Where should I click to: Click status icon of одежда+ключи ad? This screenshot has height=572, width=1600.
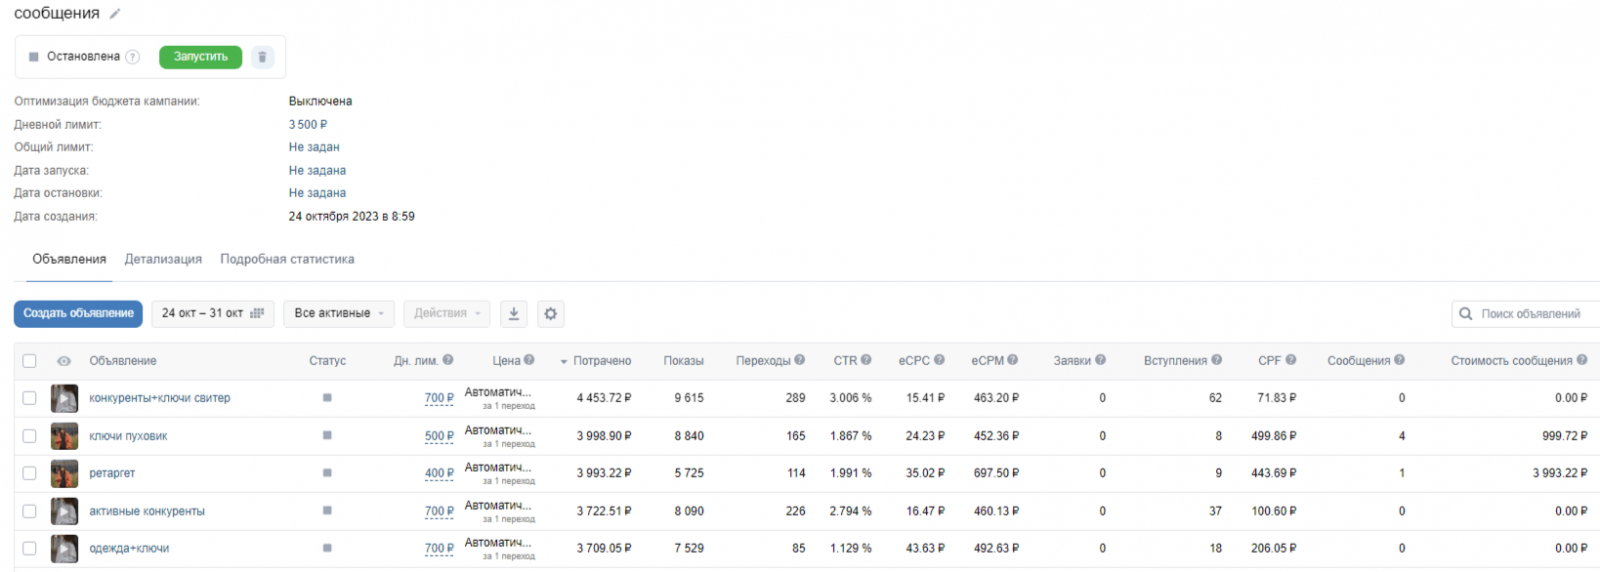coord(327,548)
